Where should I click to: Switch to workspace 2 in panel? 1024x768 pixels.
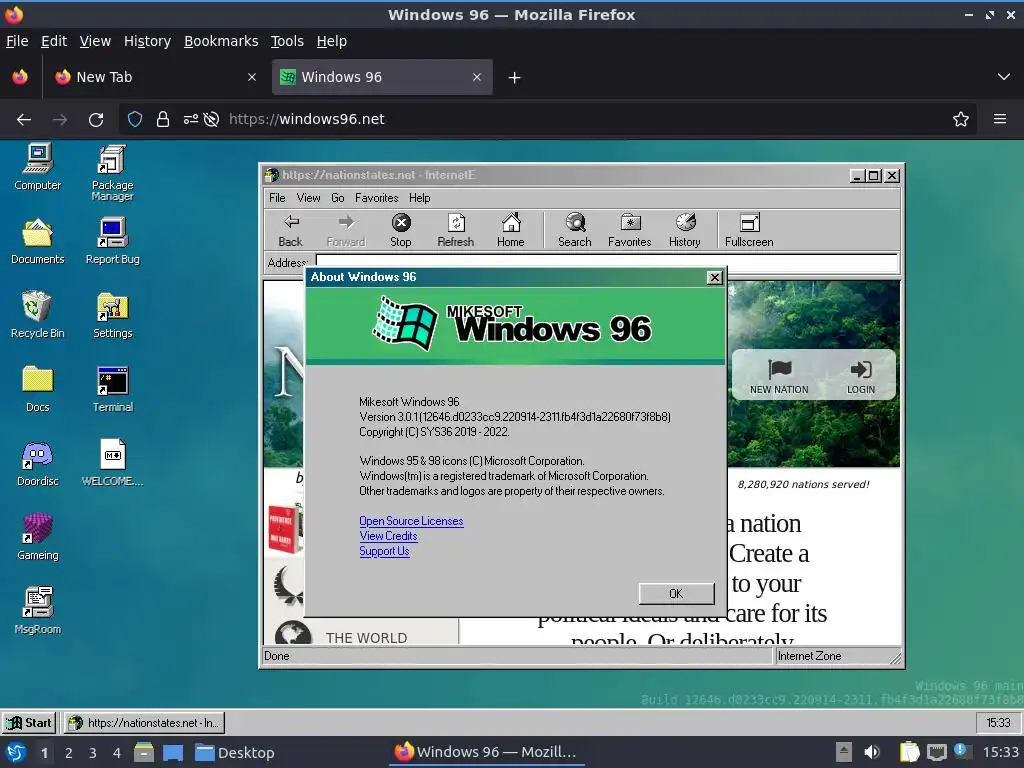pyautogui.click(x=69, y=753)
